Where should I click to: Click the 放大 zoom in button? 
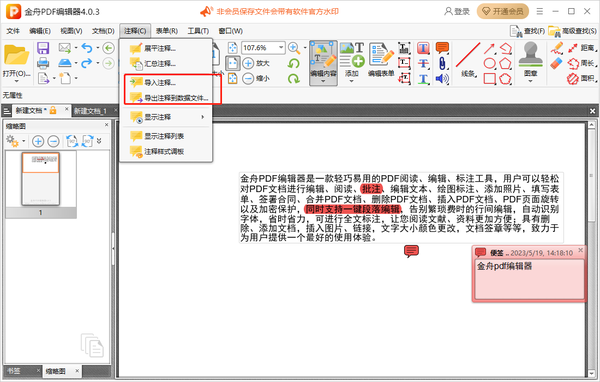[x=256, y=63]
